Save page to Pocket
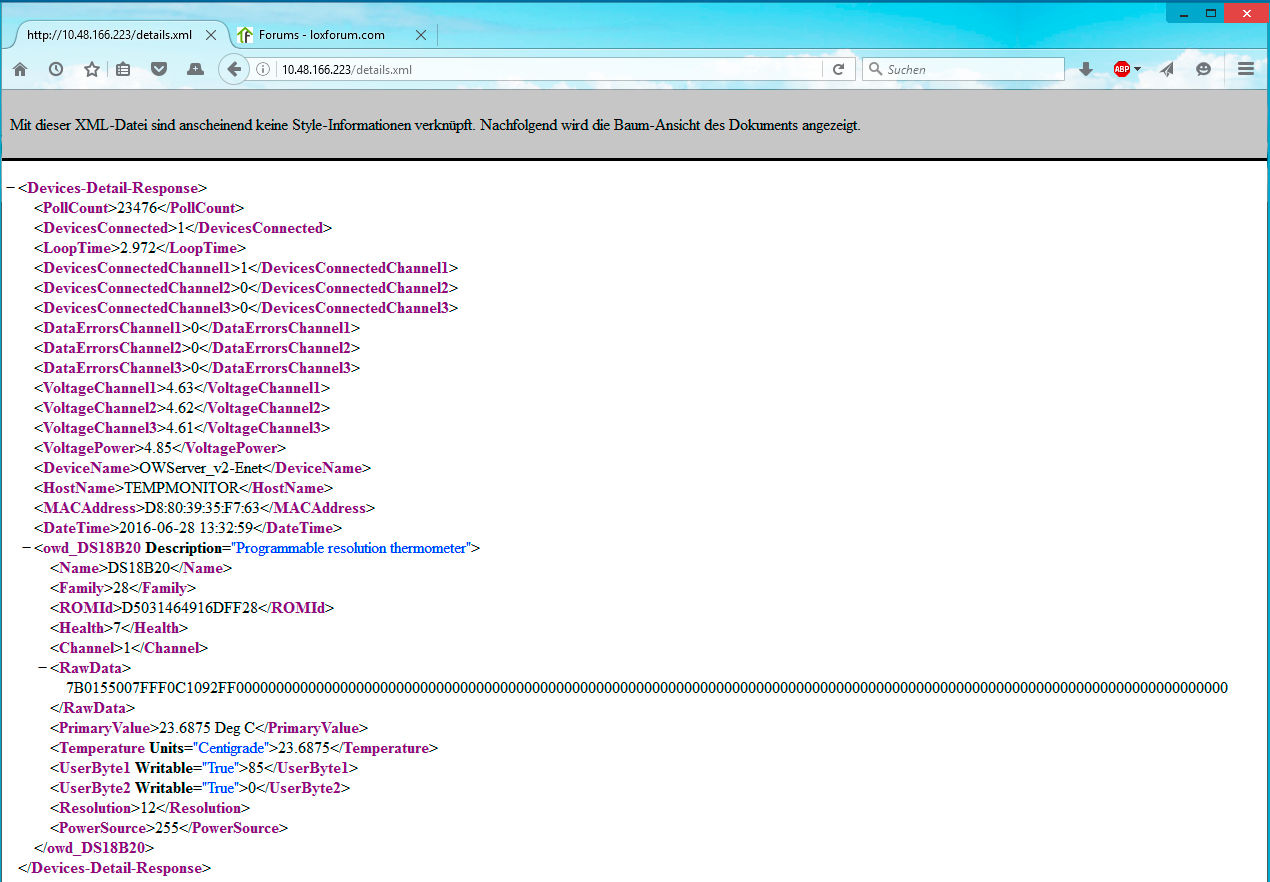The image size is (1270, 882). [159, 69]
